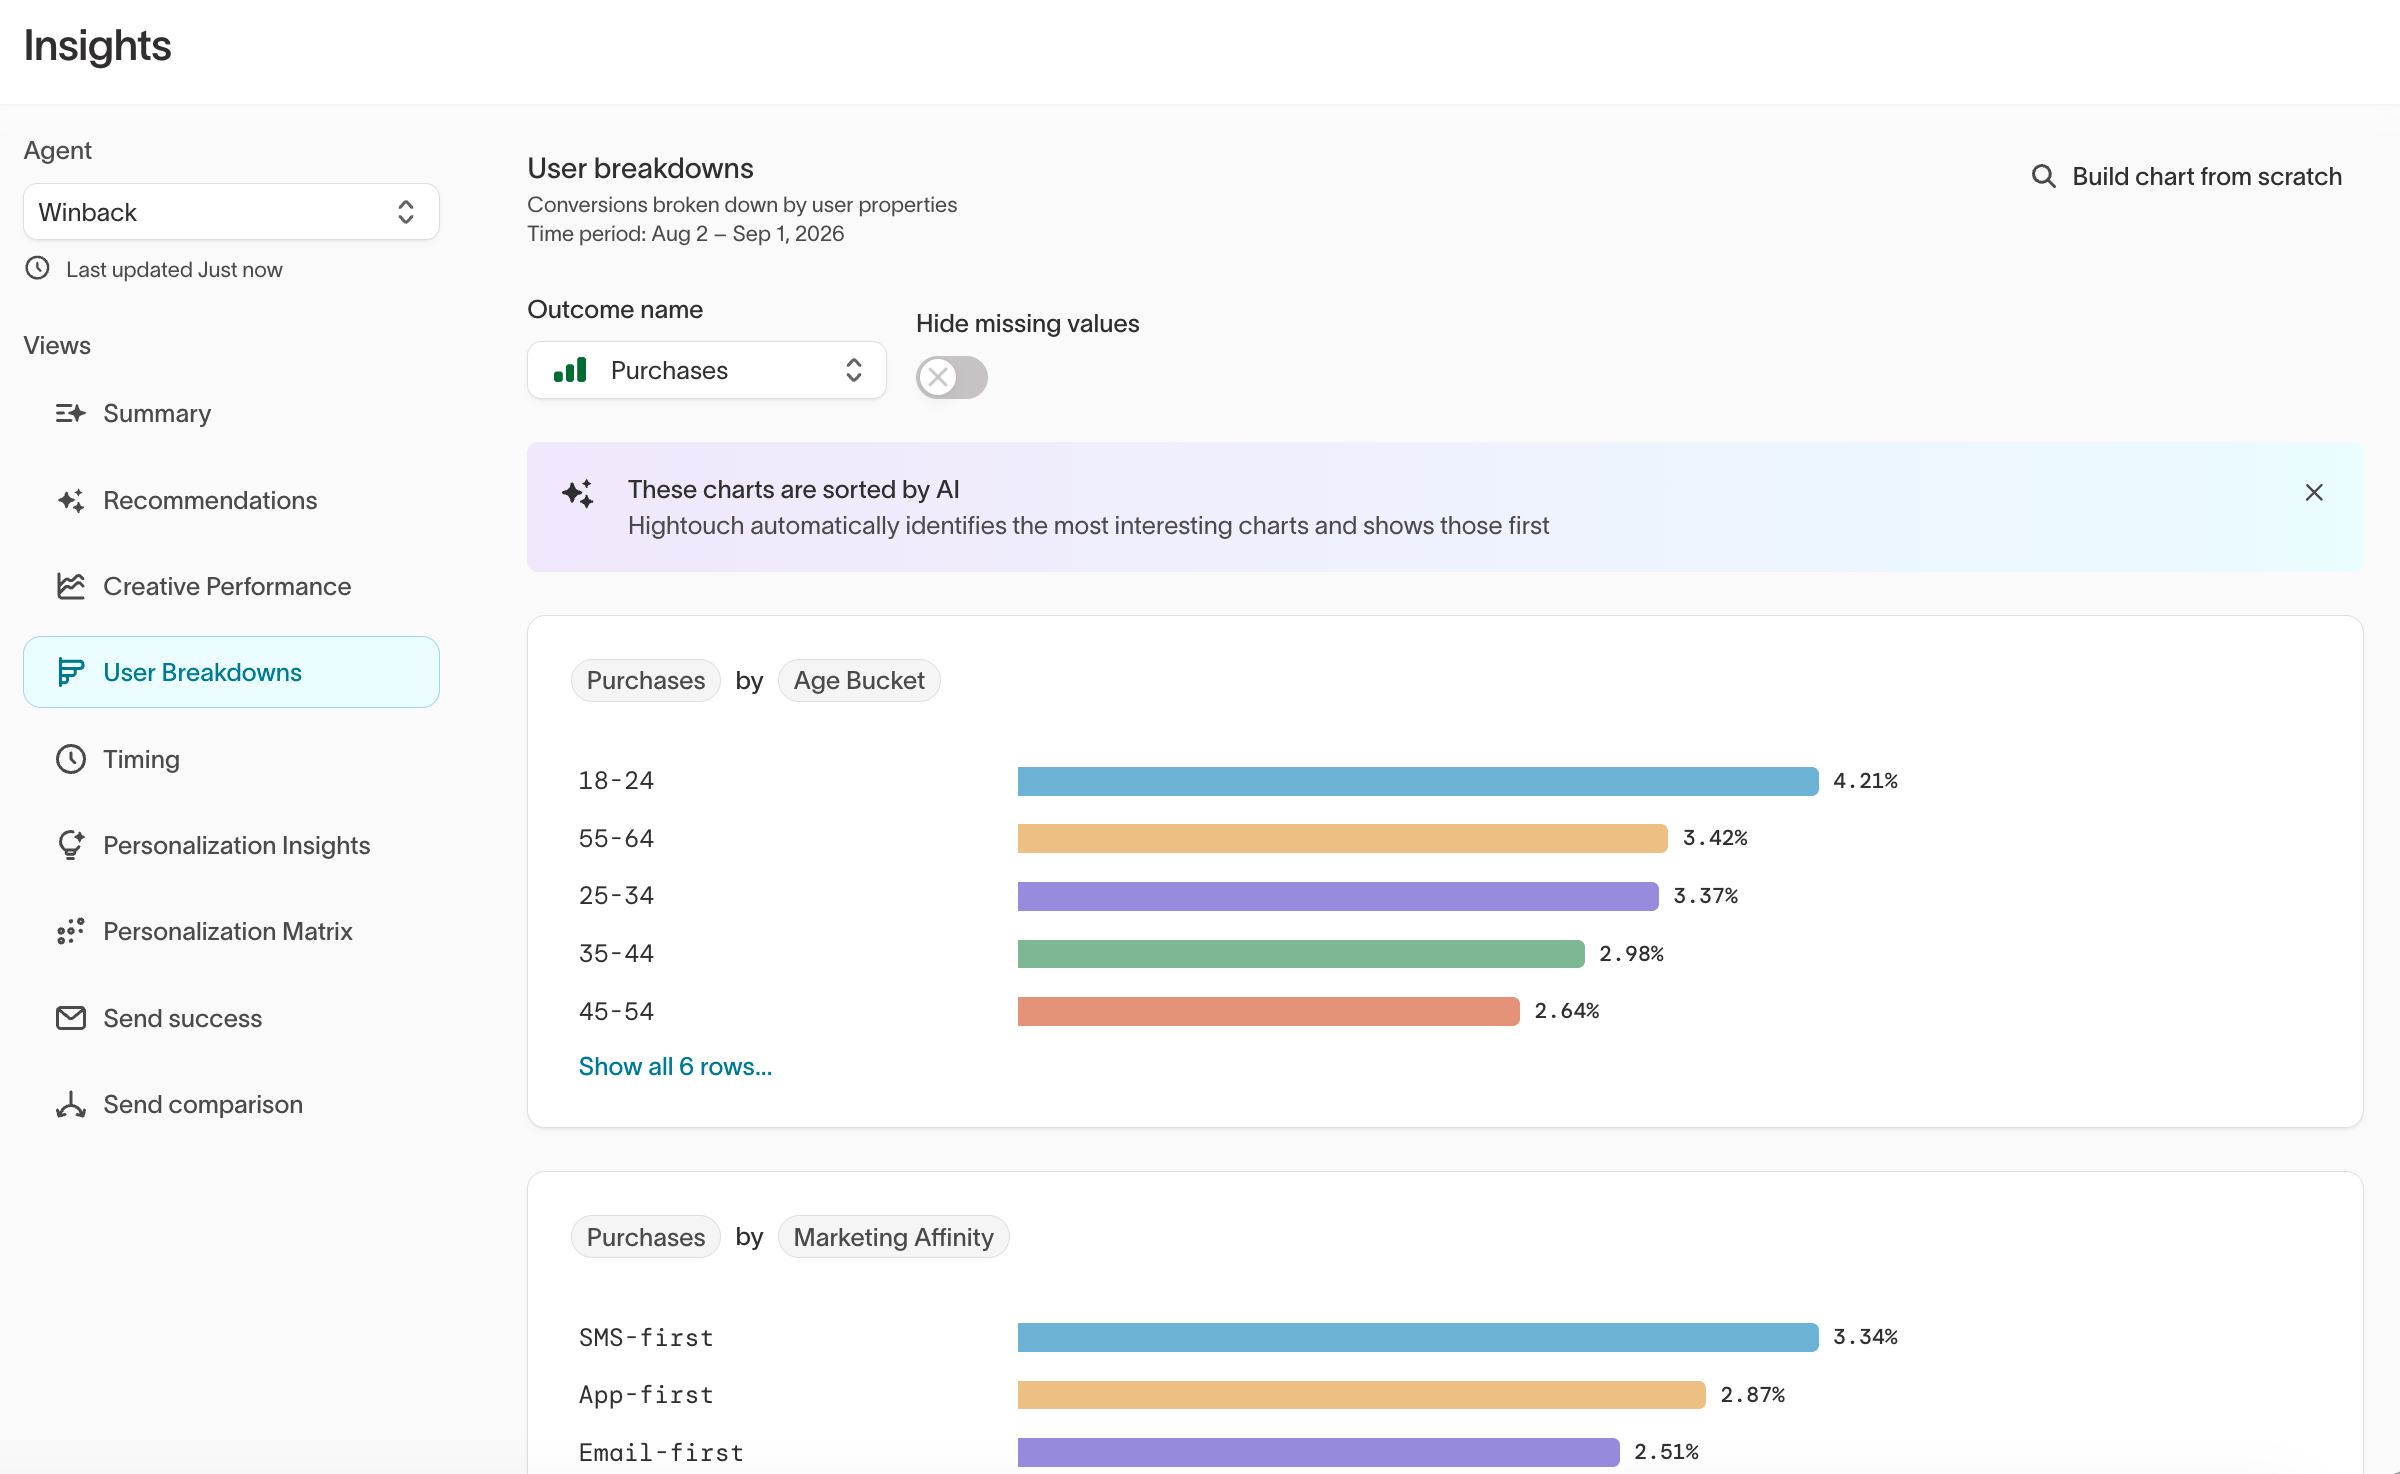Open the Summary view

click(x=231, y=413)
